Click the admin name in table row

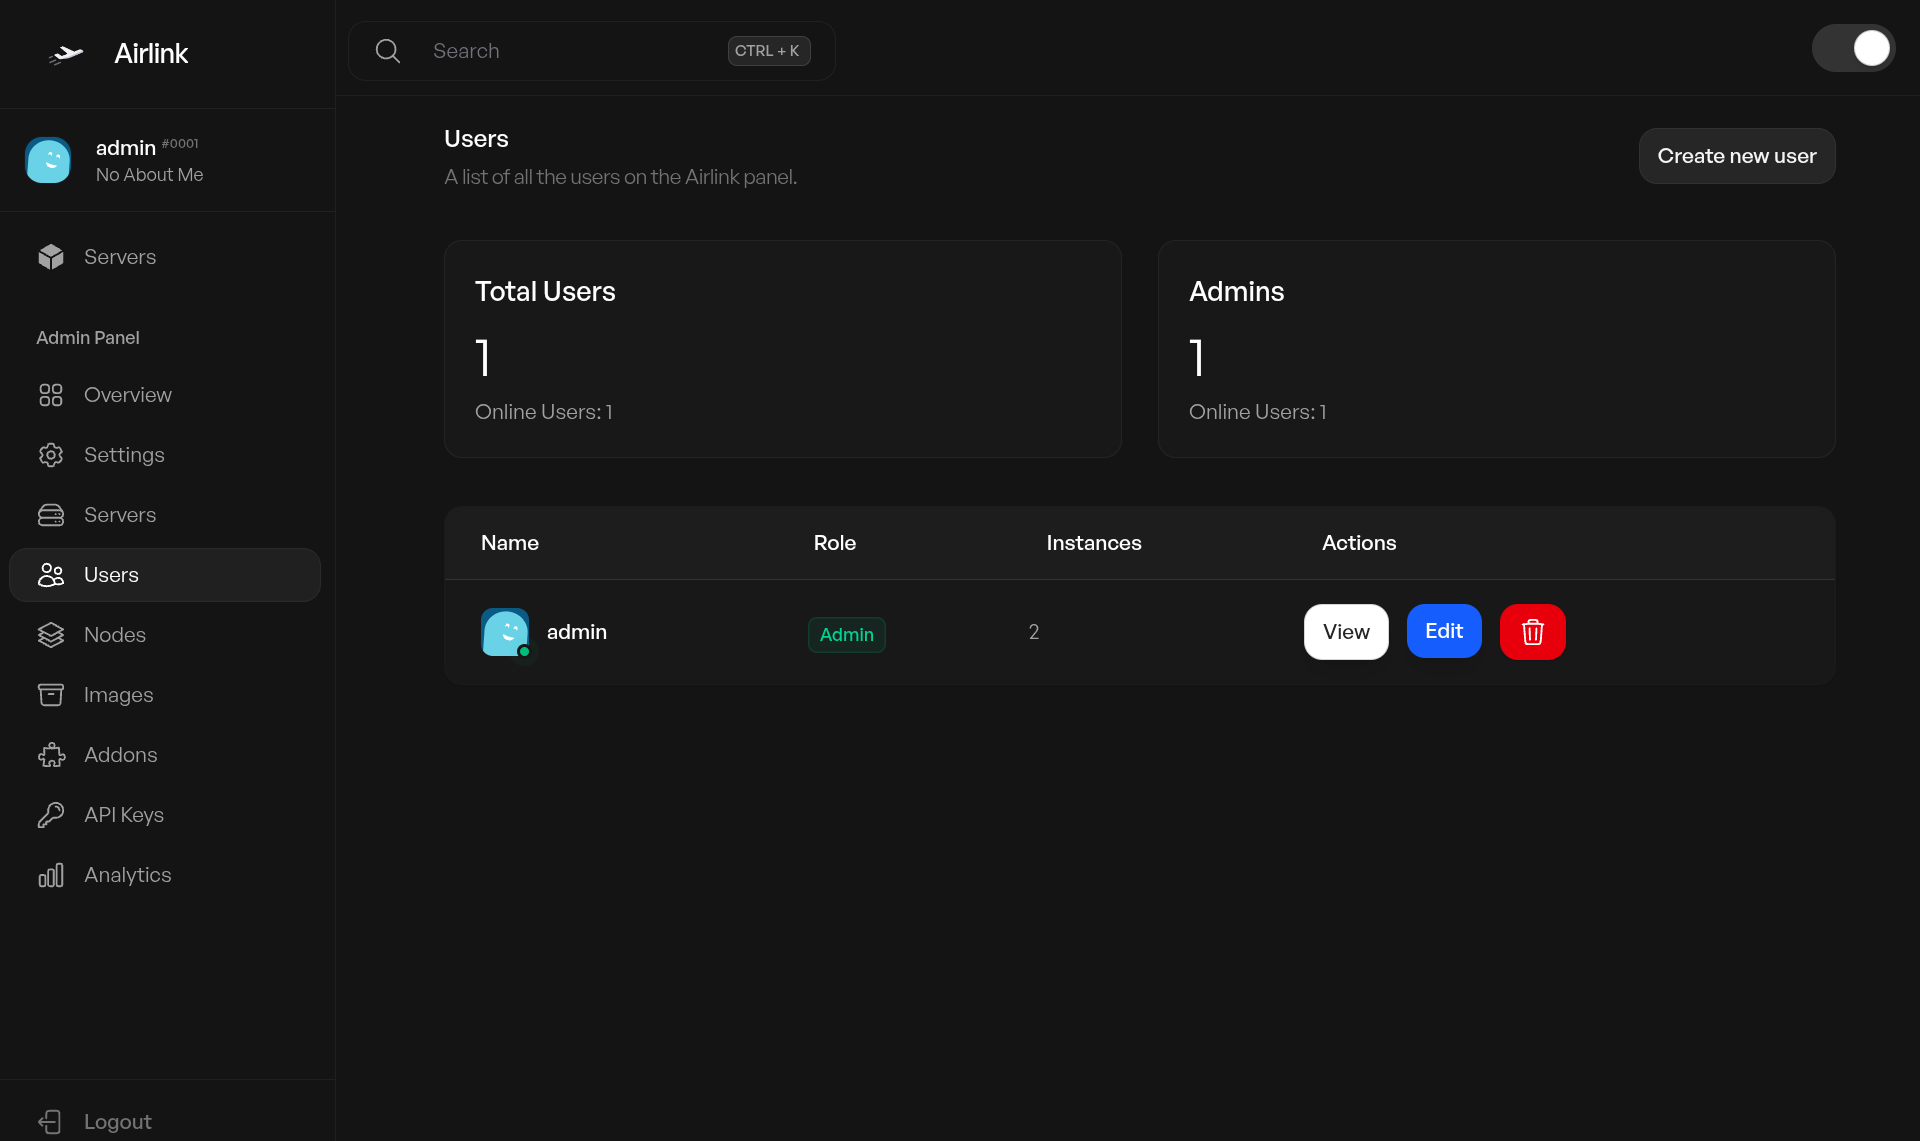(x=577, y=632)
